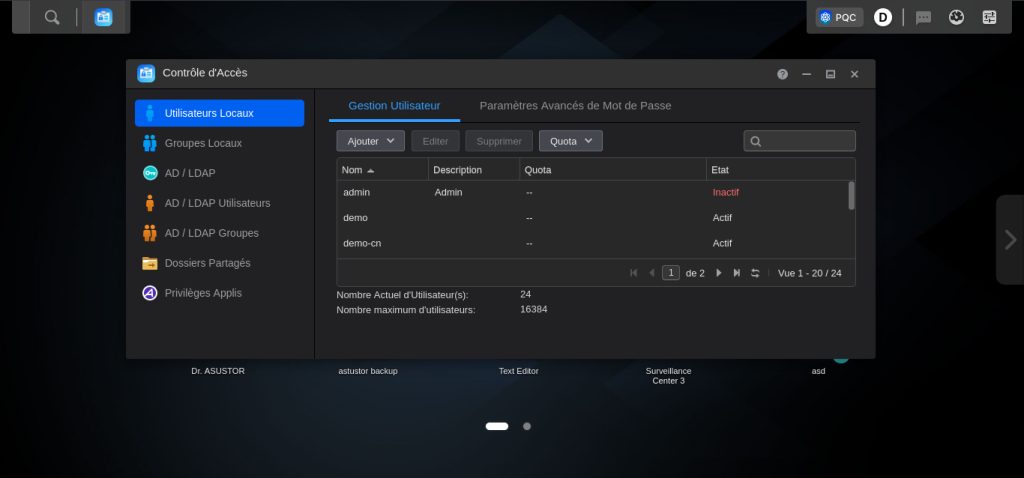Select the demo-cn user row
The height and width of the screenshot is (478, 1024).
click(592, 244)
